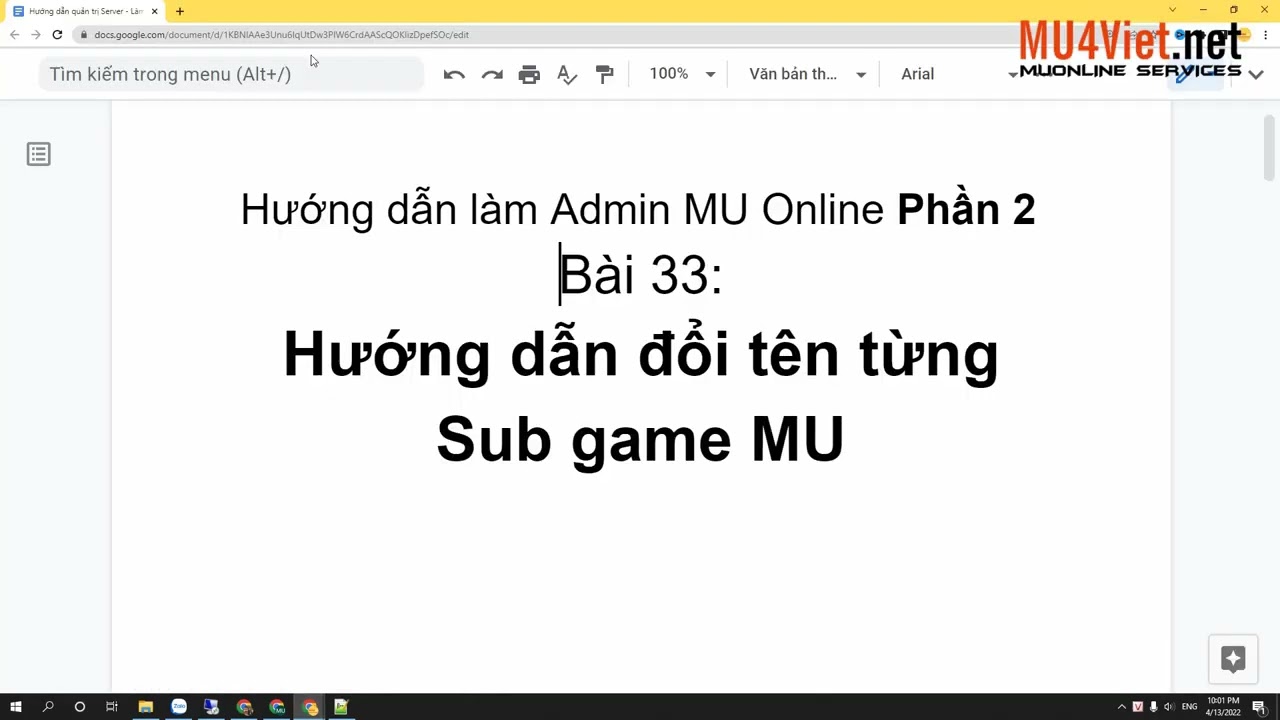Open File Explorer from the taskbar

tap(145, 707)
